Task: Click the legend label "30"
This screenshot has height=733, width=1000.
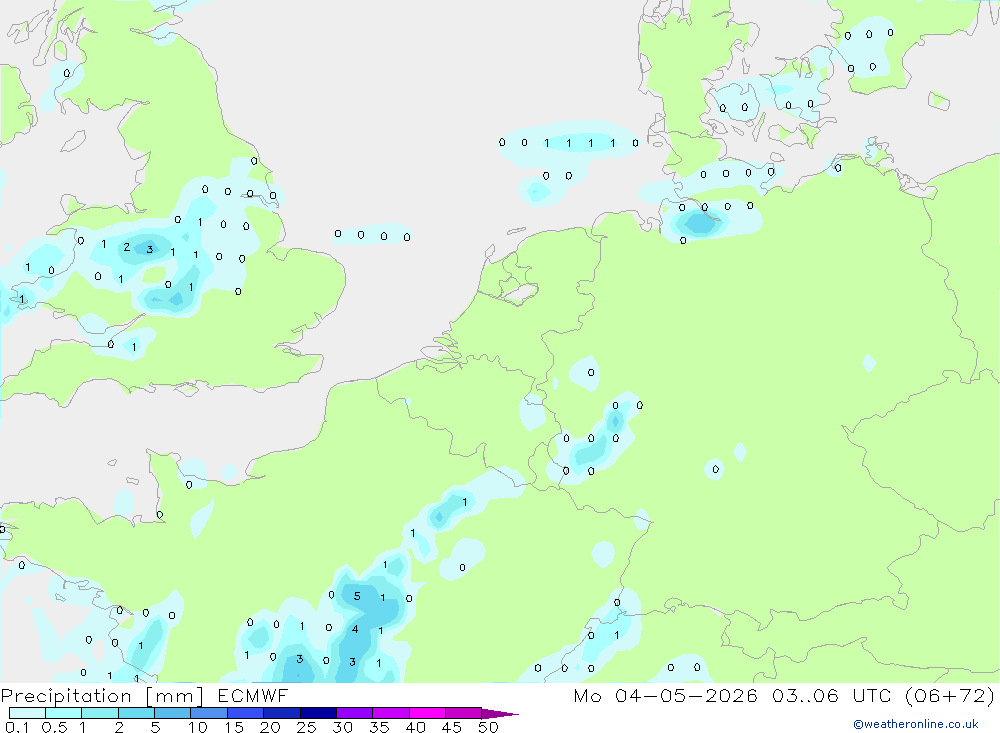Action: click(343, 727)
